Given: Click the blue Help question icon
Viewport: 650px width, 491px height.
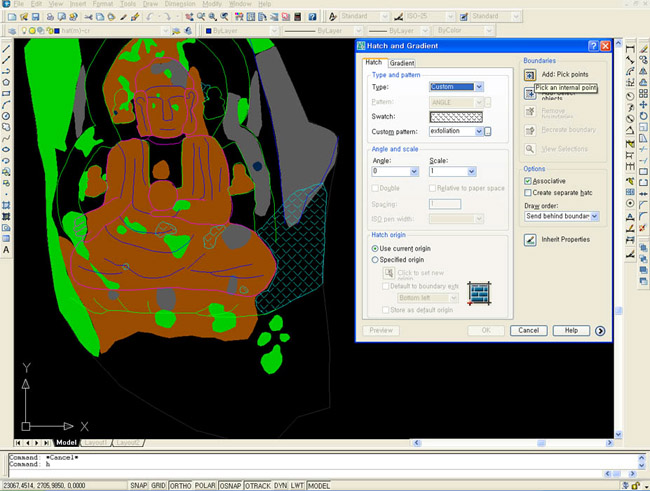Looking at the screenshot, I should [x=313, y=17].
